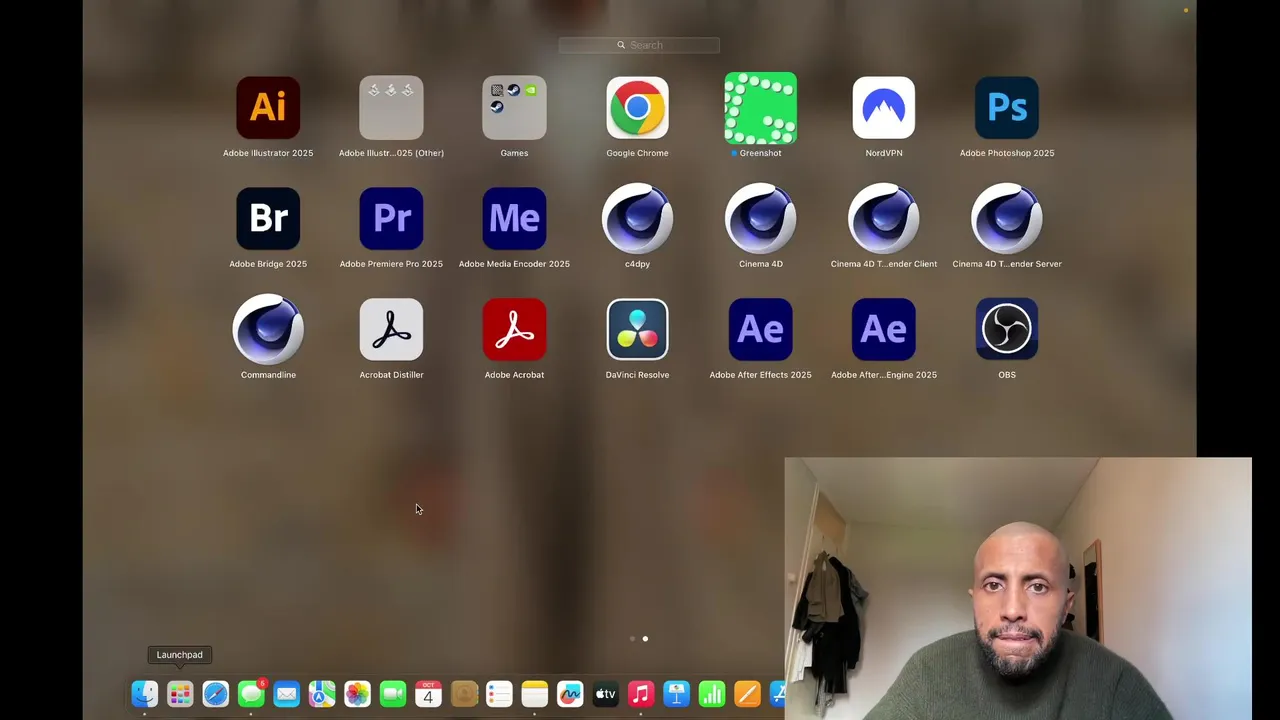Launch Maps from the Dock
The image size is (1280, 720).
point(322,693)
